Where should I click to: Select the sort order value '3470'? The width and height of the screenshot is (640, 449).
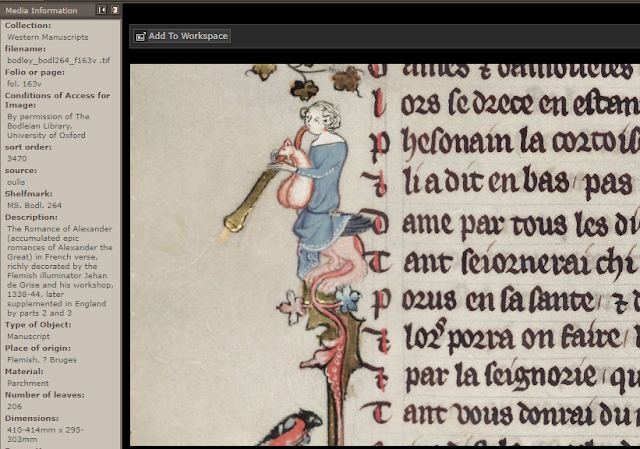(x=17, y=158)
